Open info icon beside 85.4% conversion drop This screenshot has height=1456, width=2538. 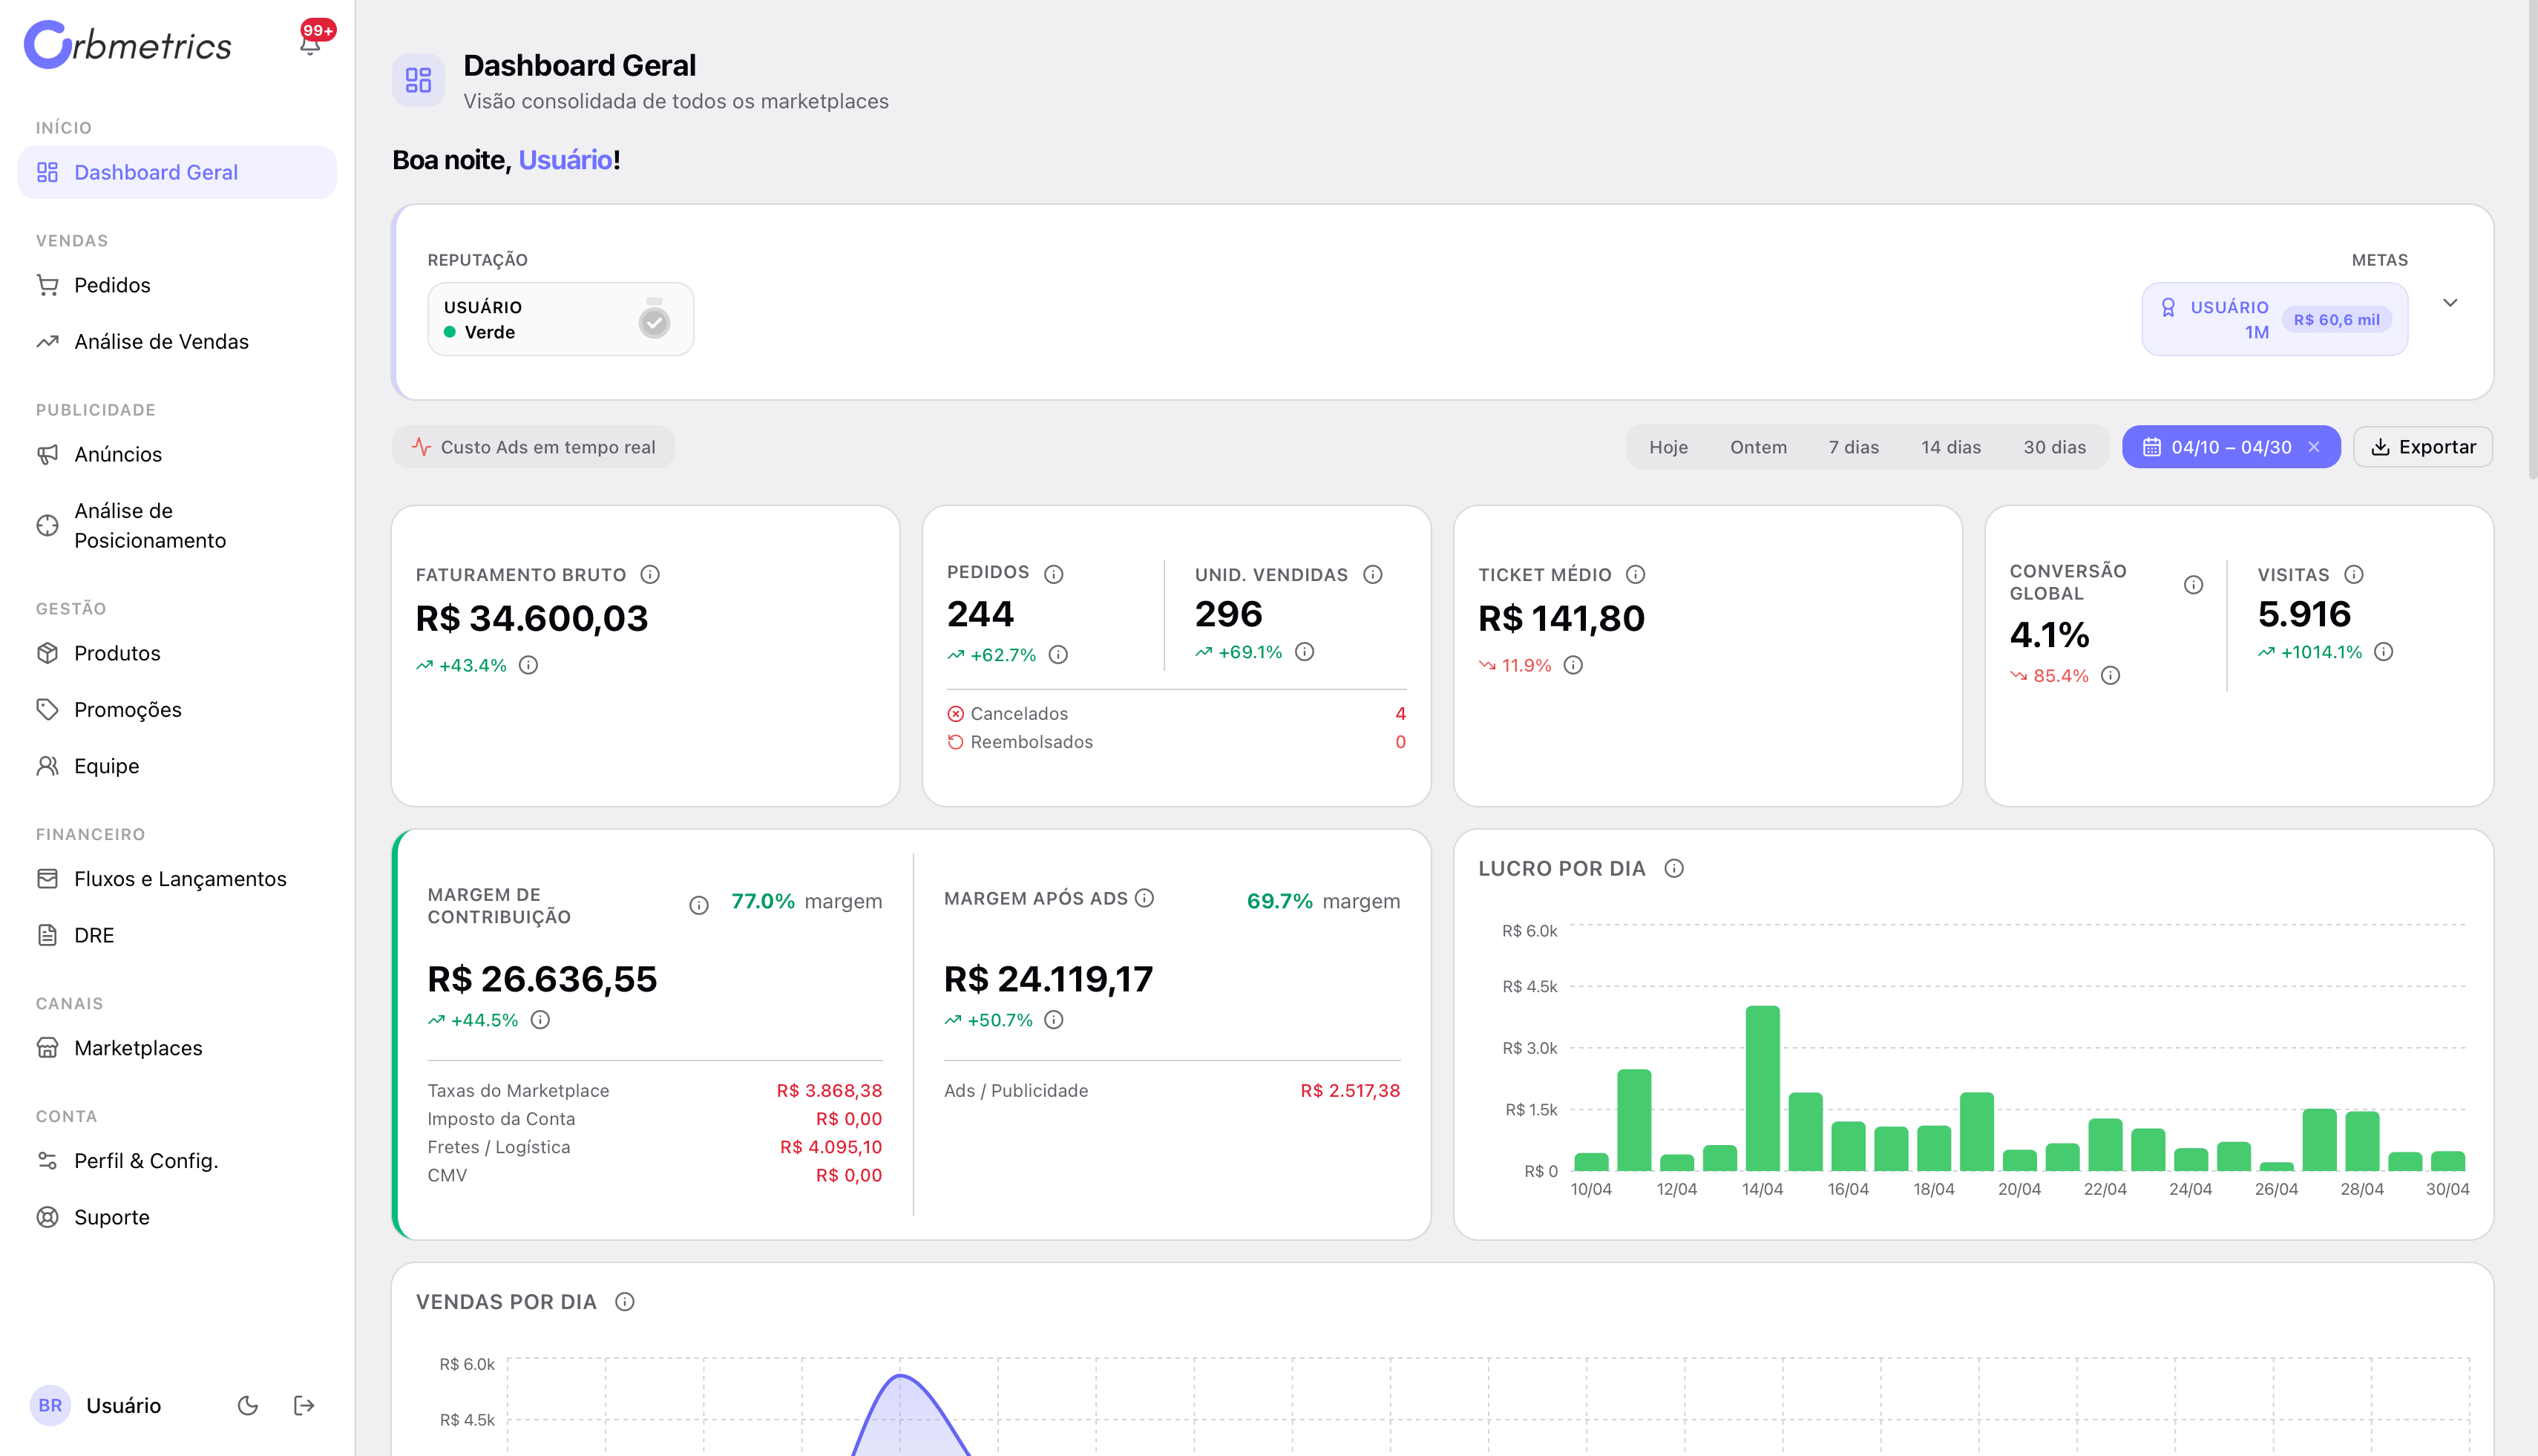coord(2110,675)
